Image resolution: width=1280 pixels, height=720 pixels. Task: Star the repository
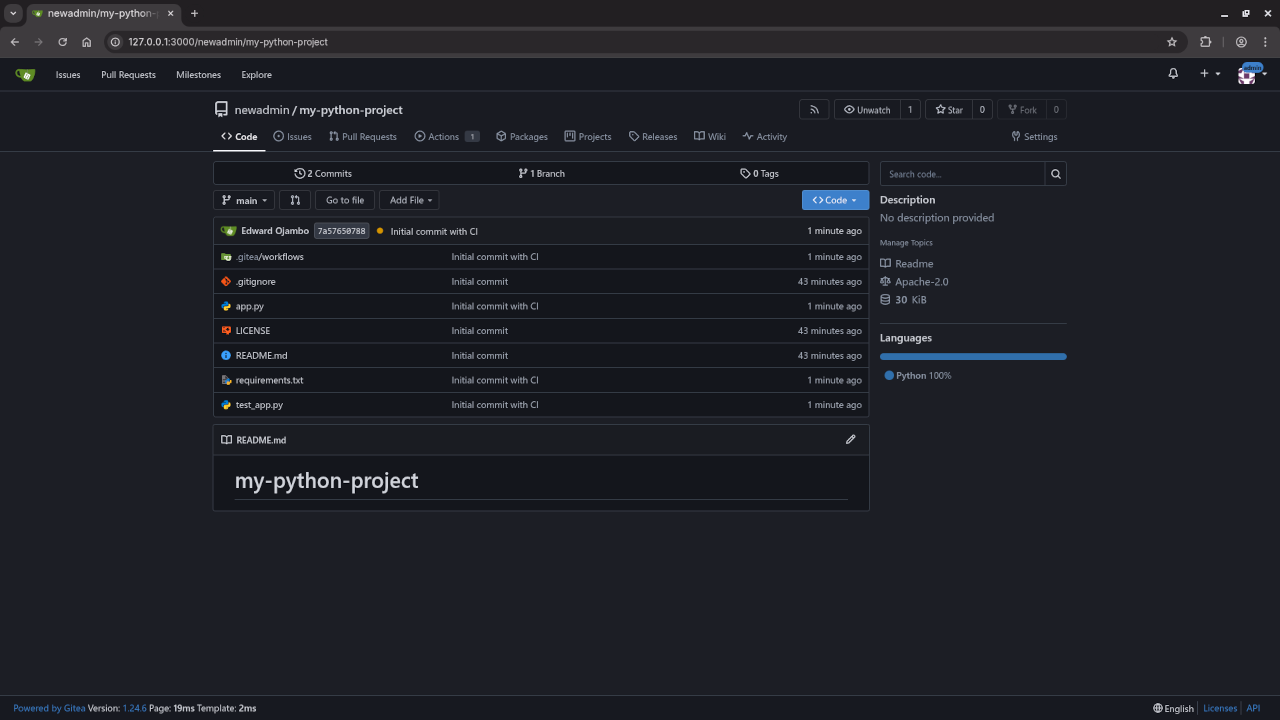pyautogui.click(x=948, y=110)
